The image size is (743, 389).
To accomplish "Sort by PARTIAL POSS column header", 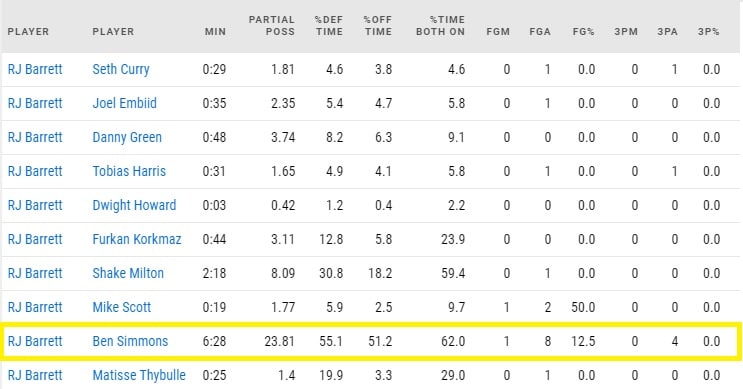I will (x=272, y=26).
